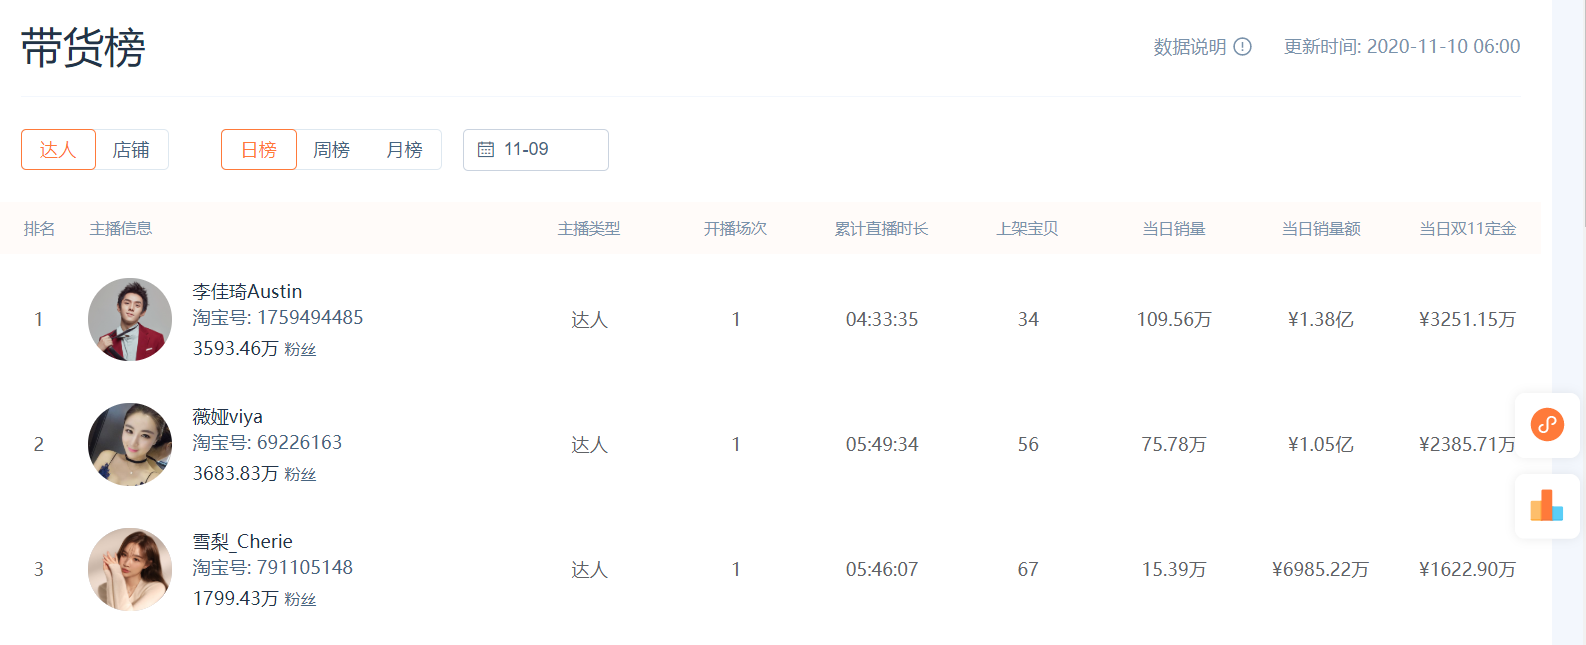Click the 当日销量额 column header
The height and width of the screenshot is (645, 1586).
[x=1321, y=229]
